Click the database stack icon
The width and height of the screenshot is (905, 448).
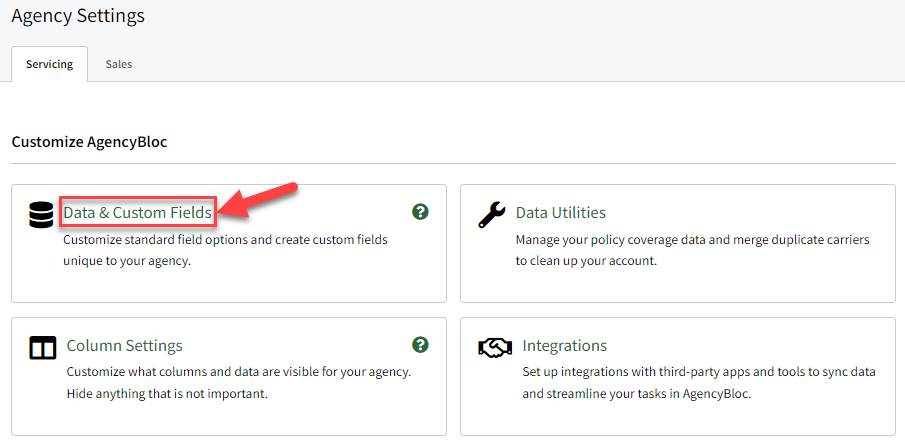tap(40, 214)
